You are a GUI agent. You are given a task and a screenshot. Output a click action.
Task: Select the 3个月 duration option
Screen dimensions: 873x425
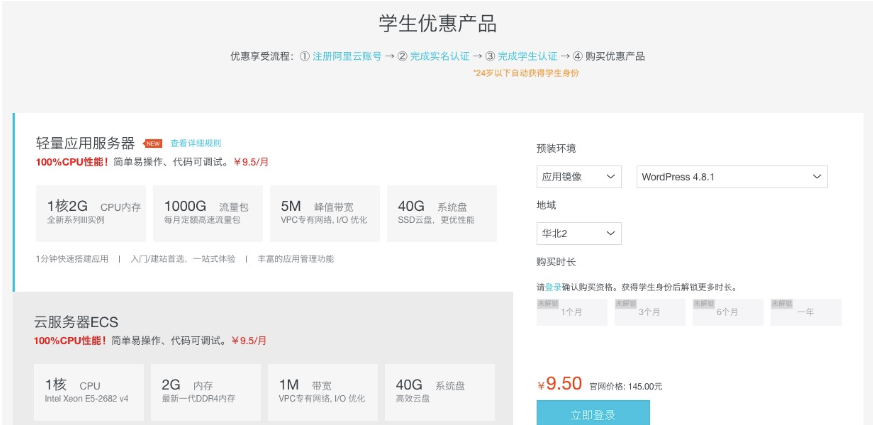(x=650, y=312)
